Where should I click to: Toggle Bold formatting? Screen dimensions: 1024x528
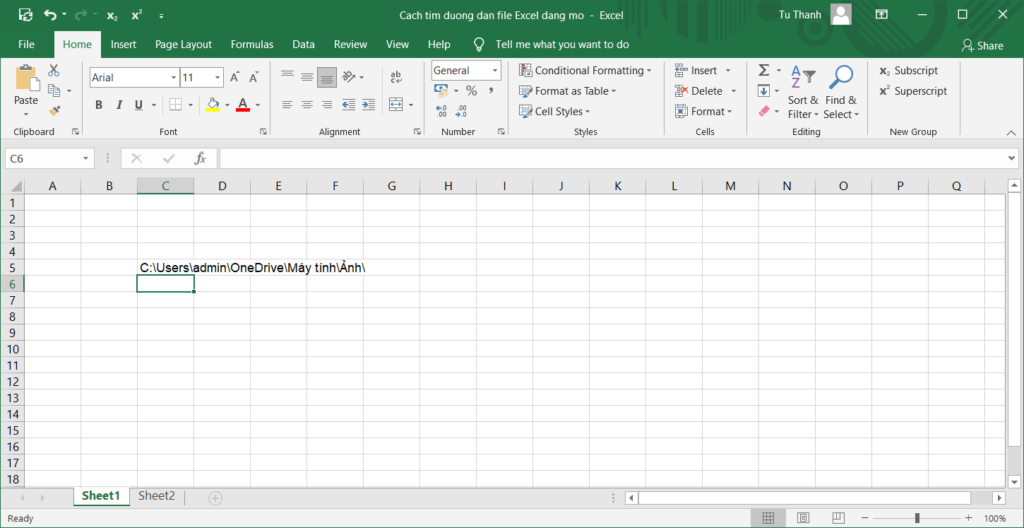click(x=99, y=105)
